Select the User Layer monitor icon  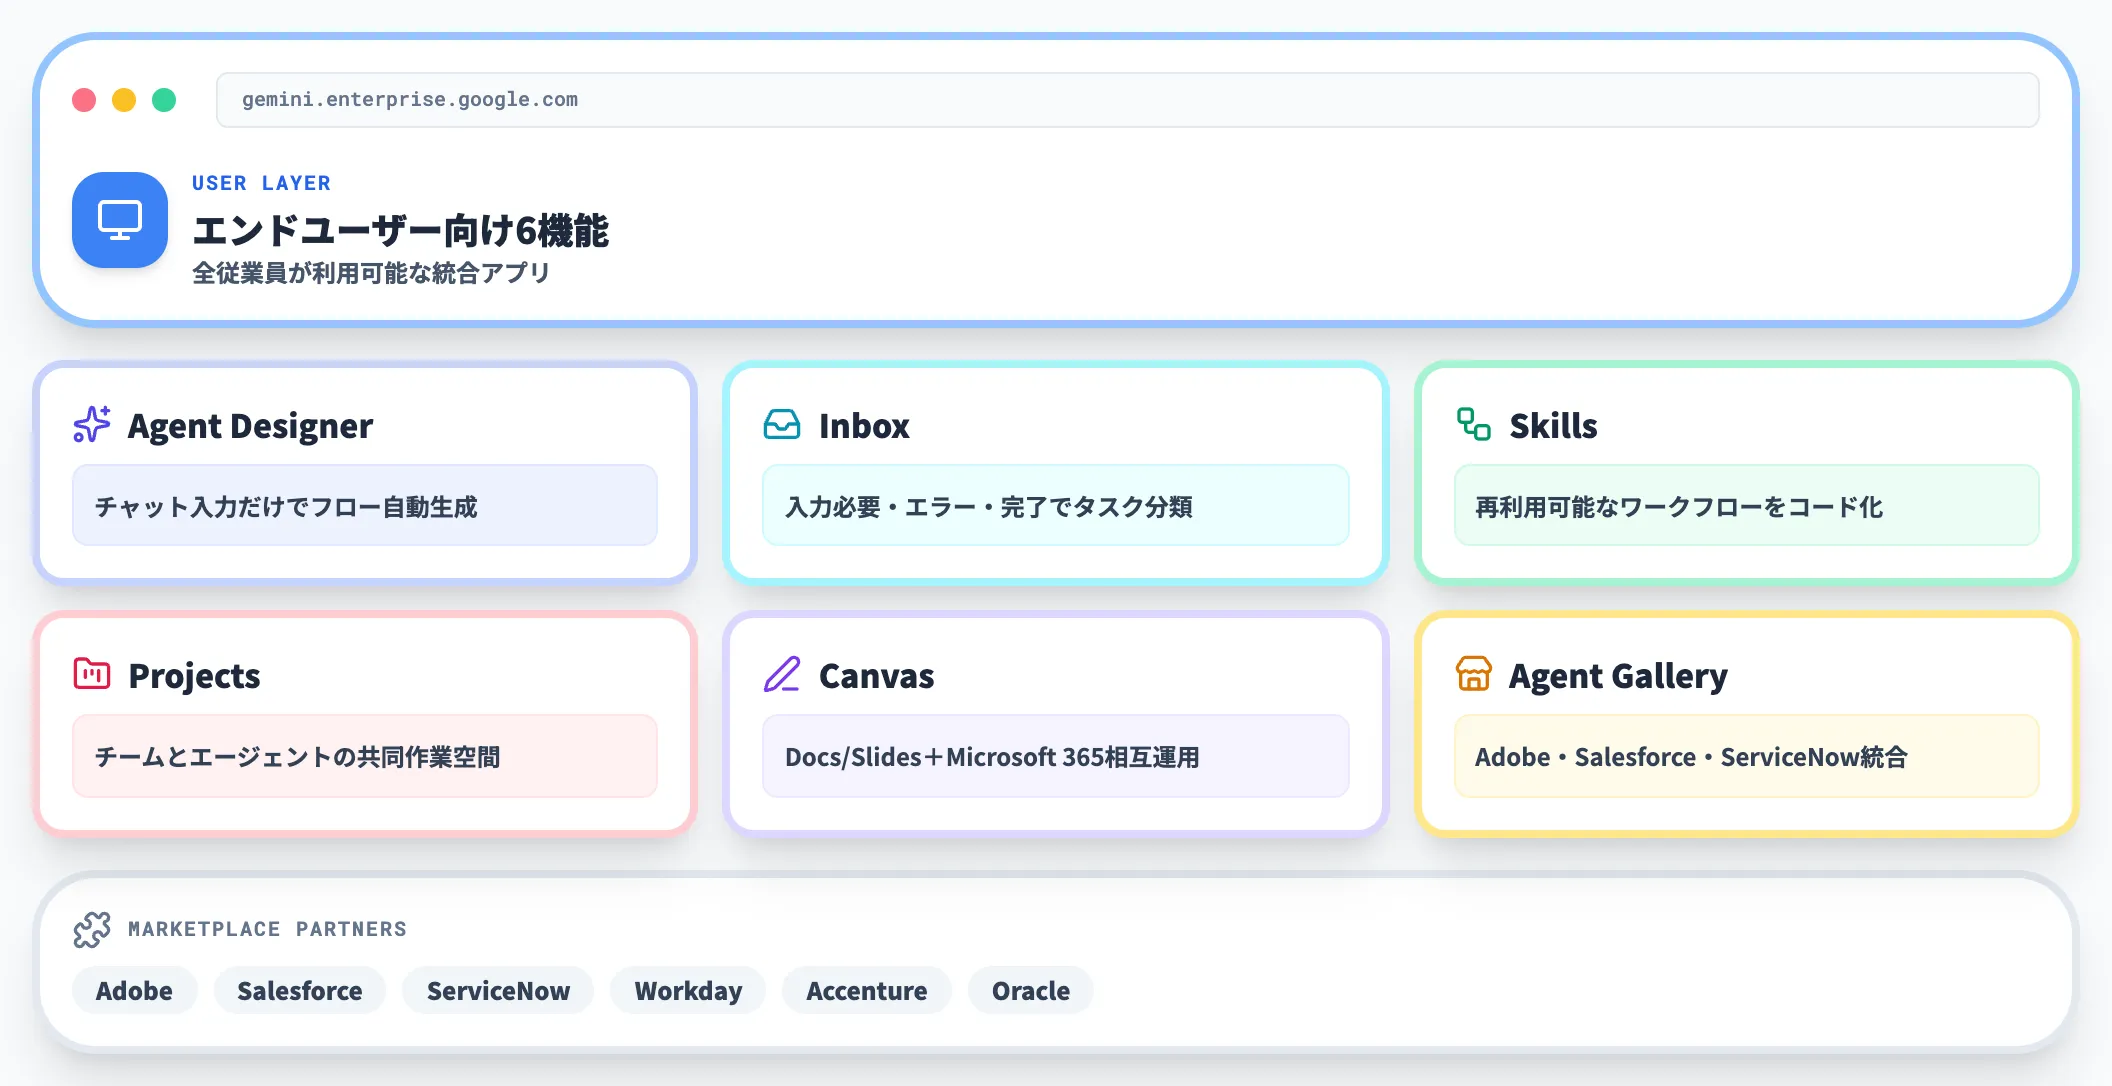click(x=118, y=220)
